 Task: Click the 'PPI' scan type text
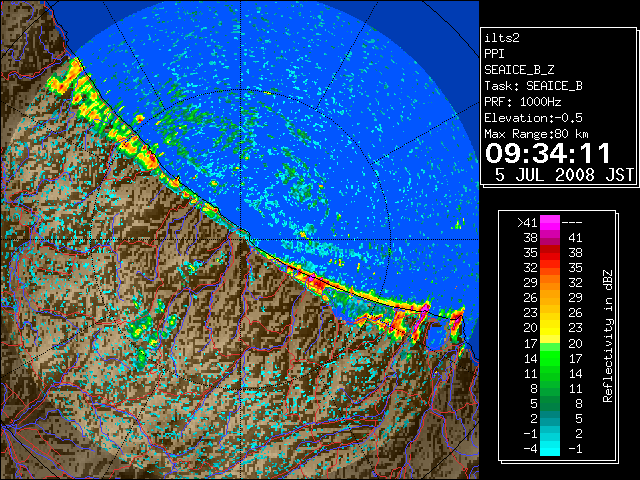click(494, 54)
